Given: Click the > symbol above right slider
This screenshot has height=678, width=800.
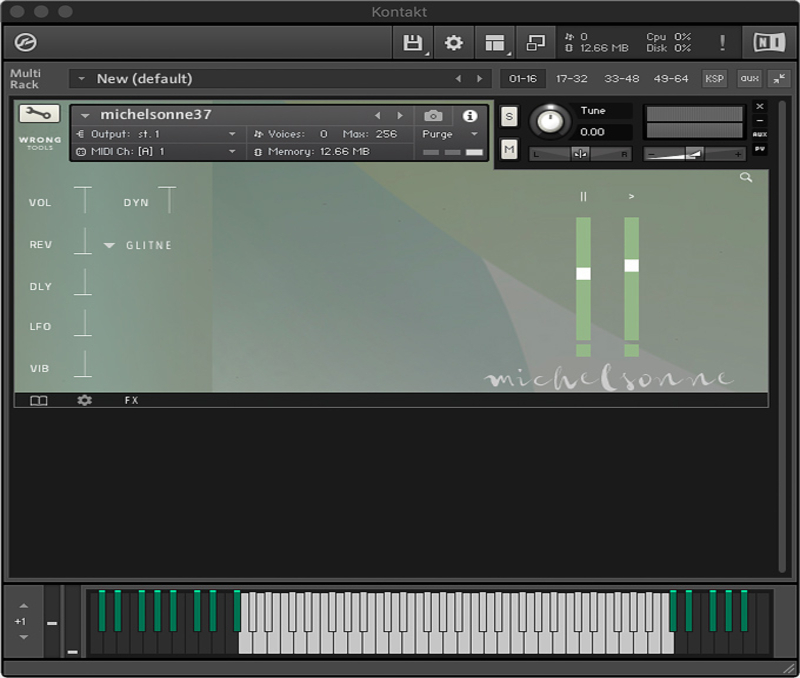Looking at the screenshot, I should (631, 196).
